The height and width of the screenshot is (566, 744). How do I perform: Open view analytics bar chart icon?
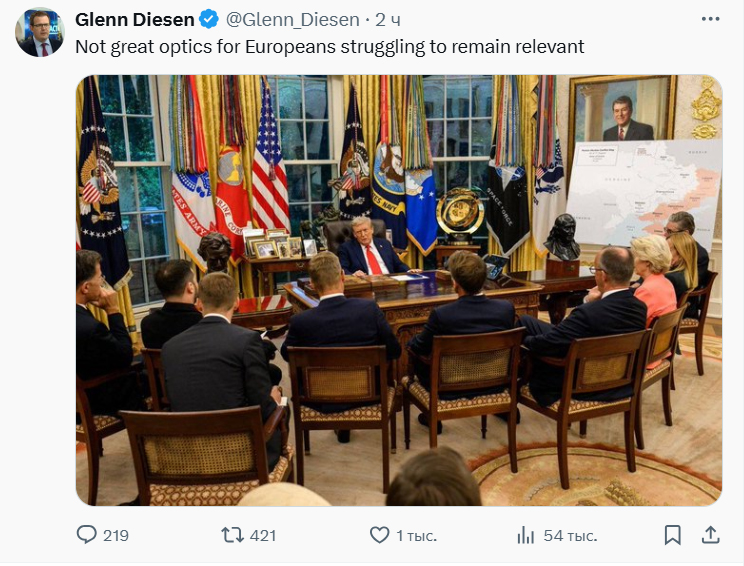(526, 535)
